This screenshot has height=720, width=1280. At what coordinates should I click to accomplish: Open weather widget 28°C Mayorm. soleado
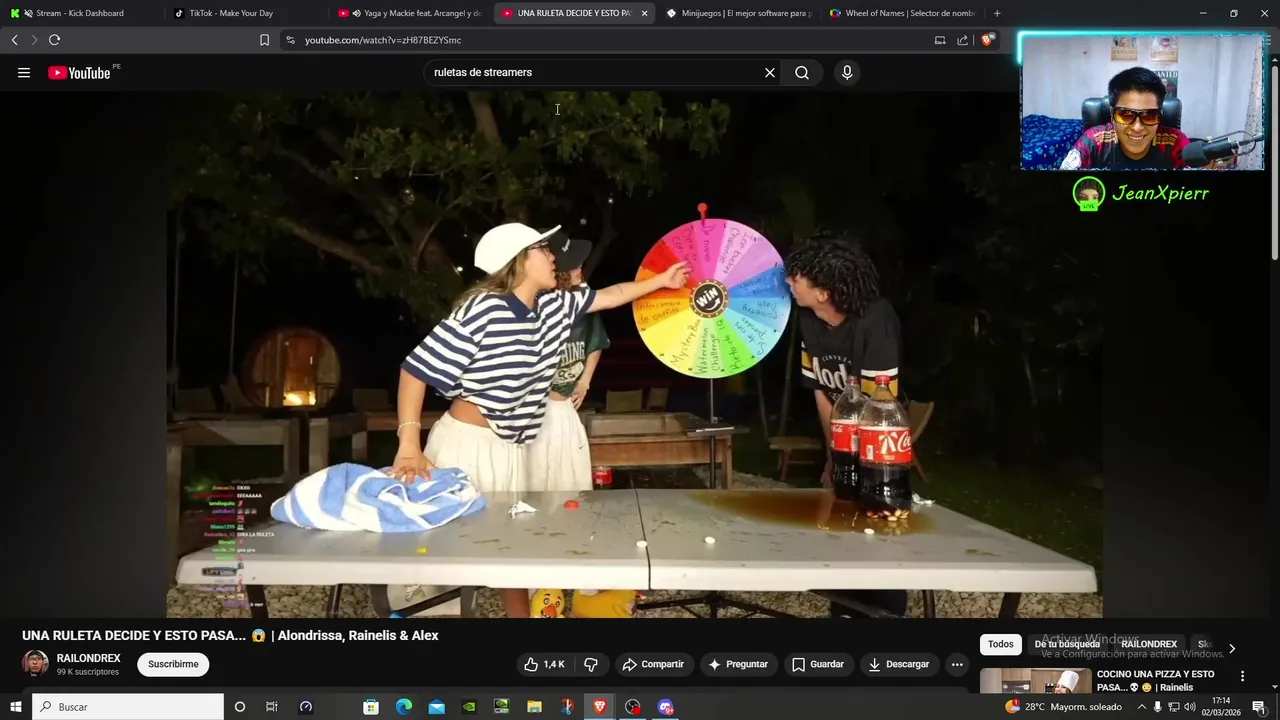[1064, 707]
